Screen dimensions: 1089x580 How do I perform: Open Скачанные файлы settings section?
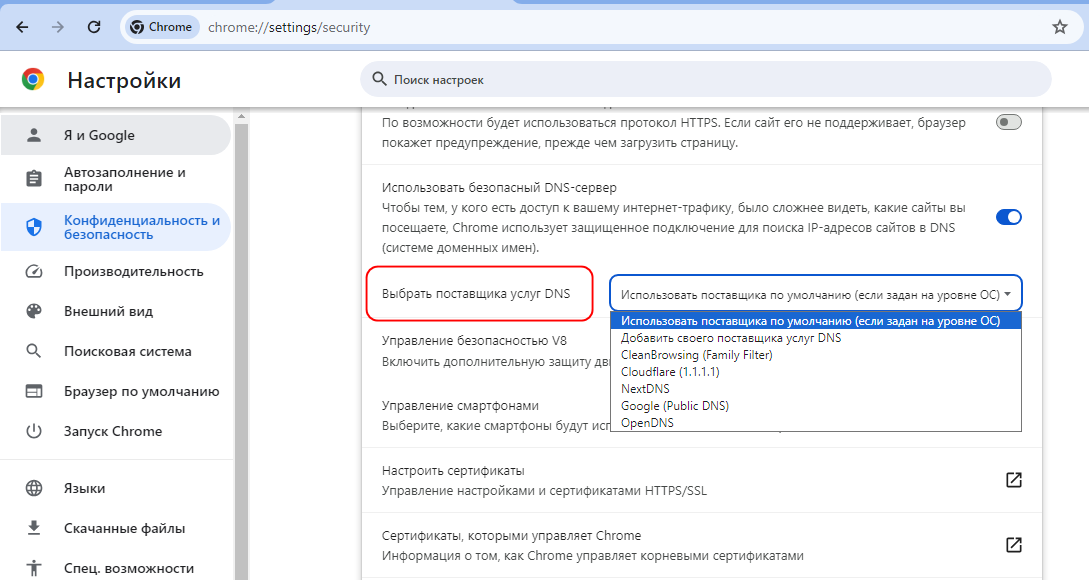click(116, 528)
